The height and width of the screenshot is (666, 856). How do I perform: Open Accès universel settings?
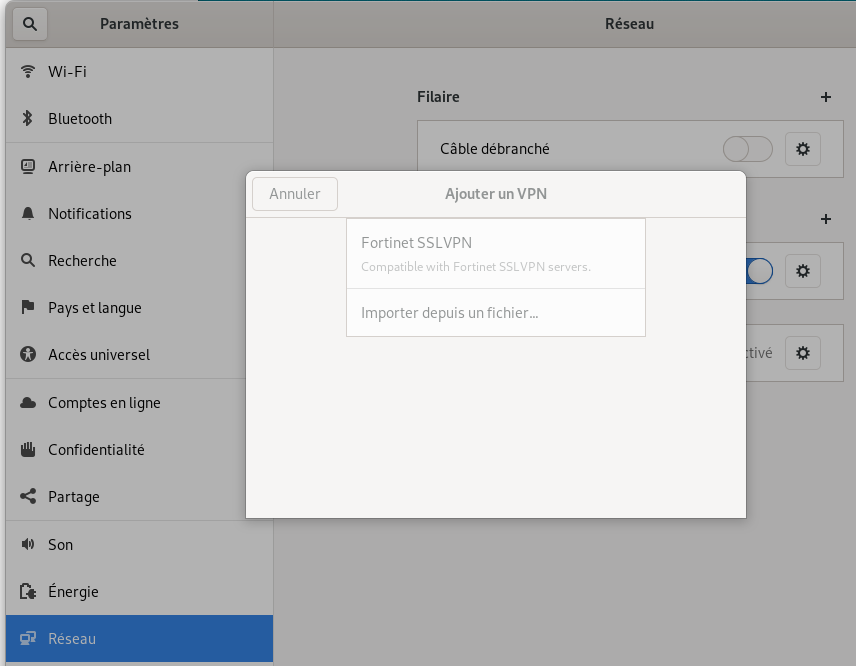coord(139,354)
